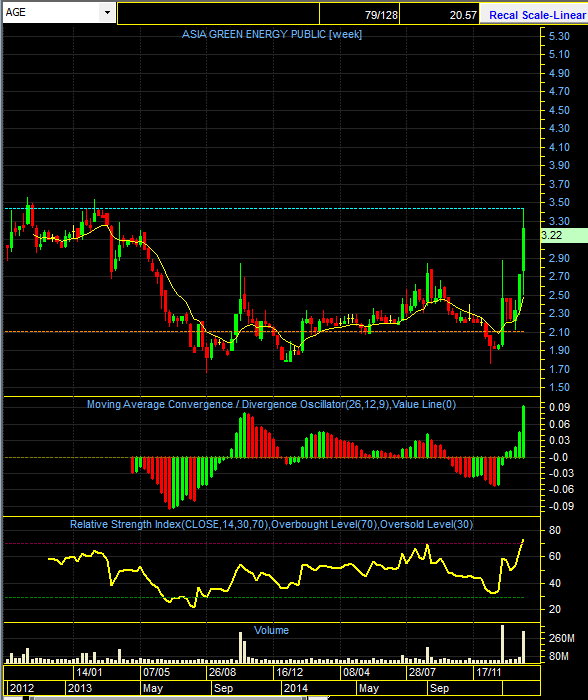Click the 2013 year label
The height and width of the screenshot is (700, 588).
pyautogui.click(x=79, y=688)
